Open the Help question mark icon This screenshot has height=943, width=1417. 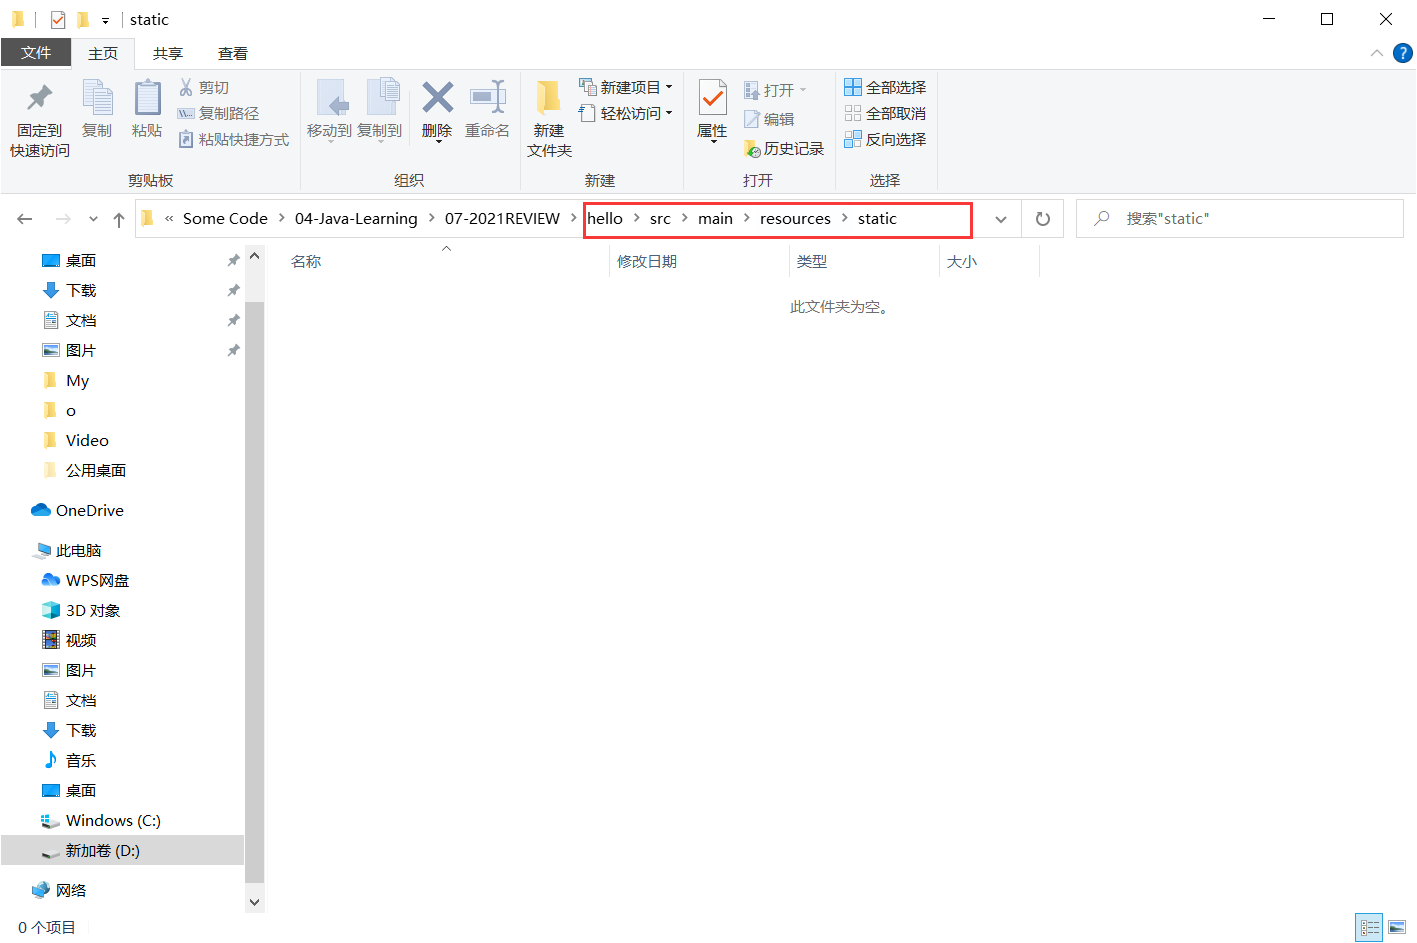pos(1403,53)
